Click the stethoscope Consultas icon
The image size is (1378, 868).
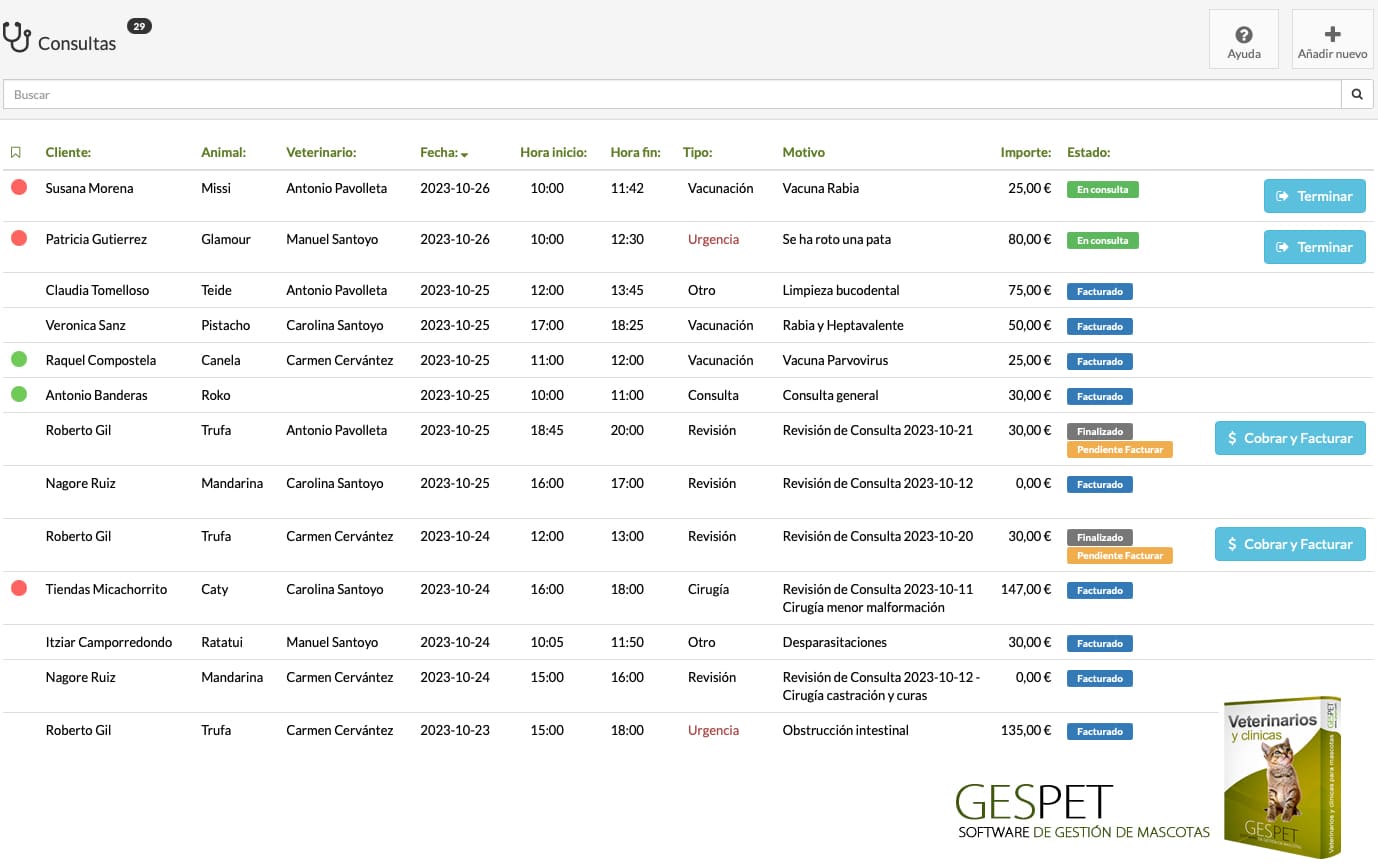(x=16, y=37)
